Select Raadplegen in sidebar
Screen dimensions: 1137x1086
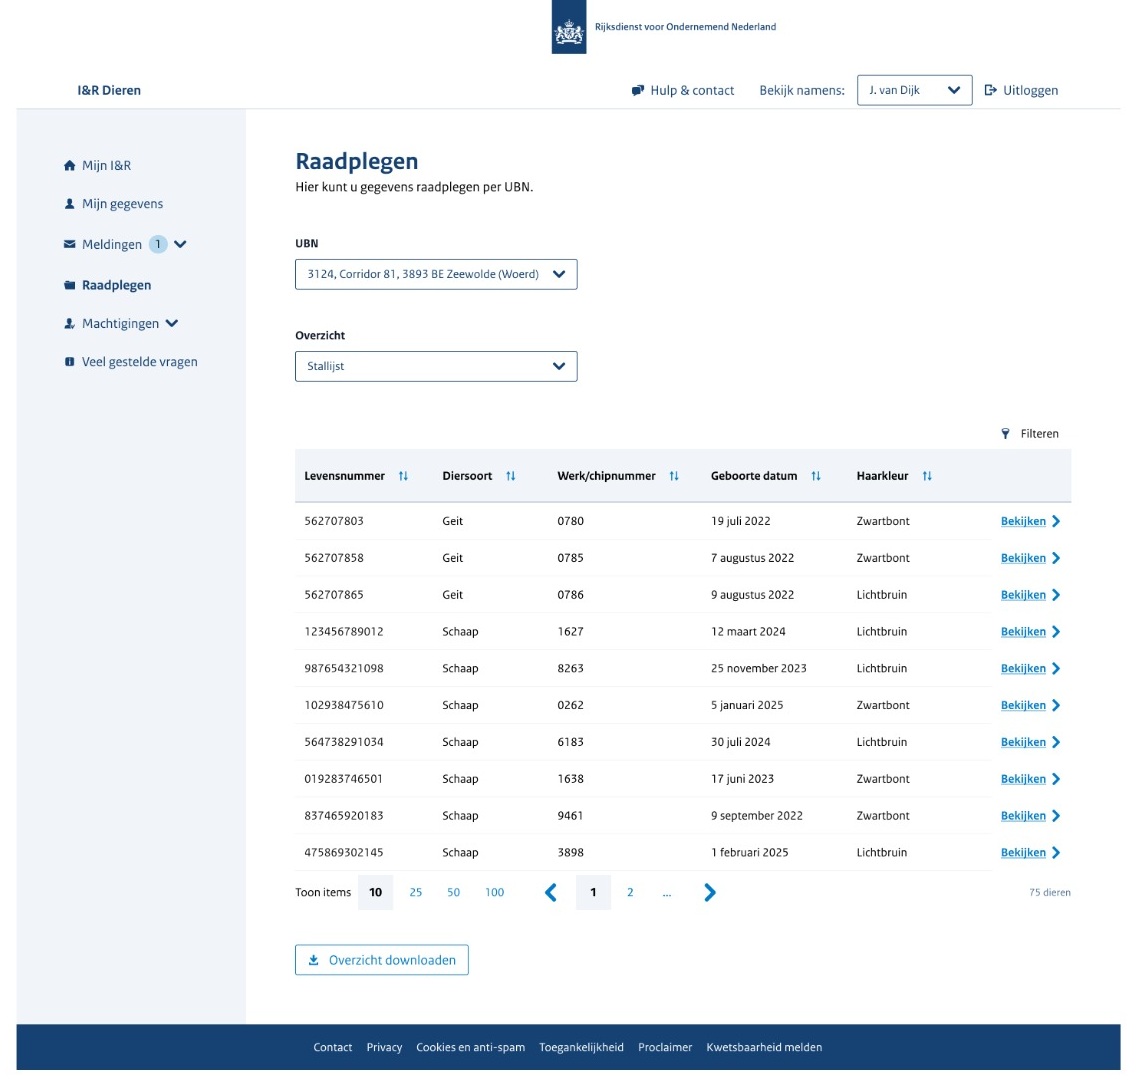click(117, 285)
